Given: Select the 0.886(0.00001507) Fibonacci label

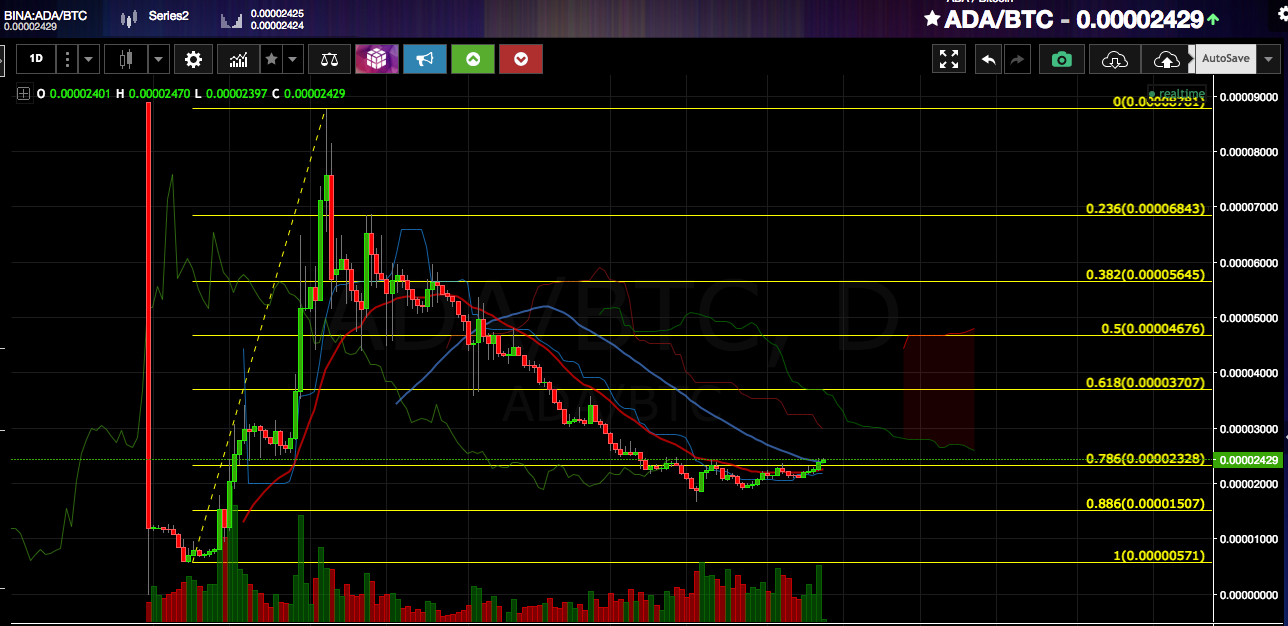Looking at the screenshot, I should 1145,503.
